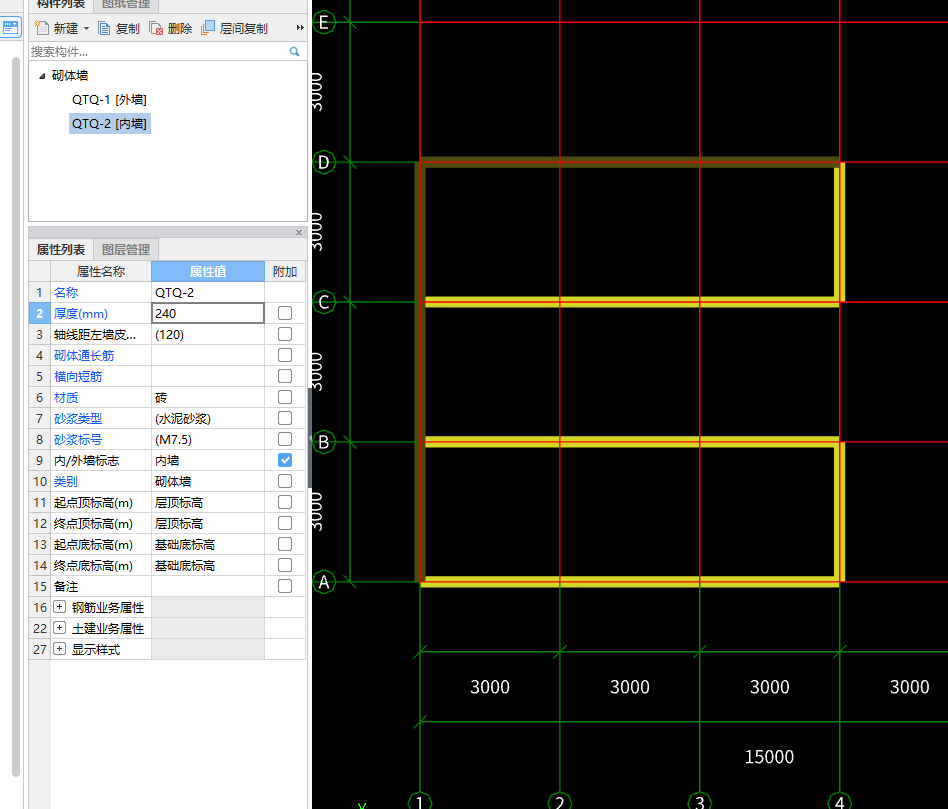Select QTQ-1 [外墙] in component list
The height and width of the screenshot is (809, 948).
(x=109, y=100)
